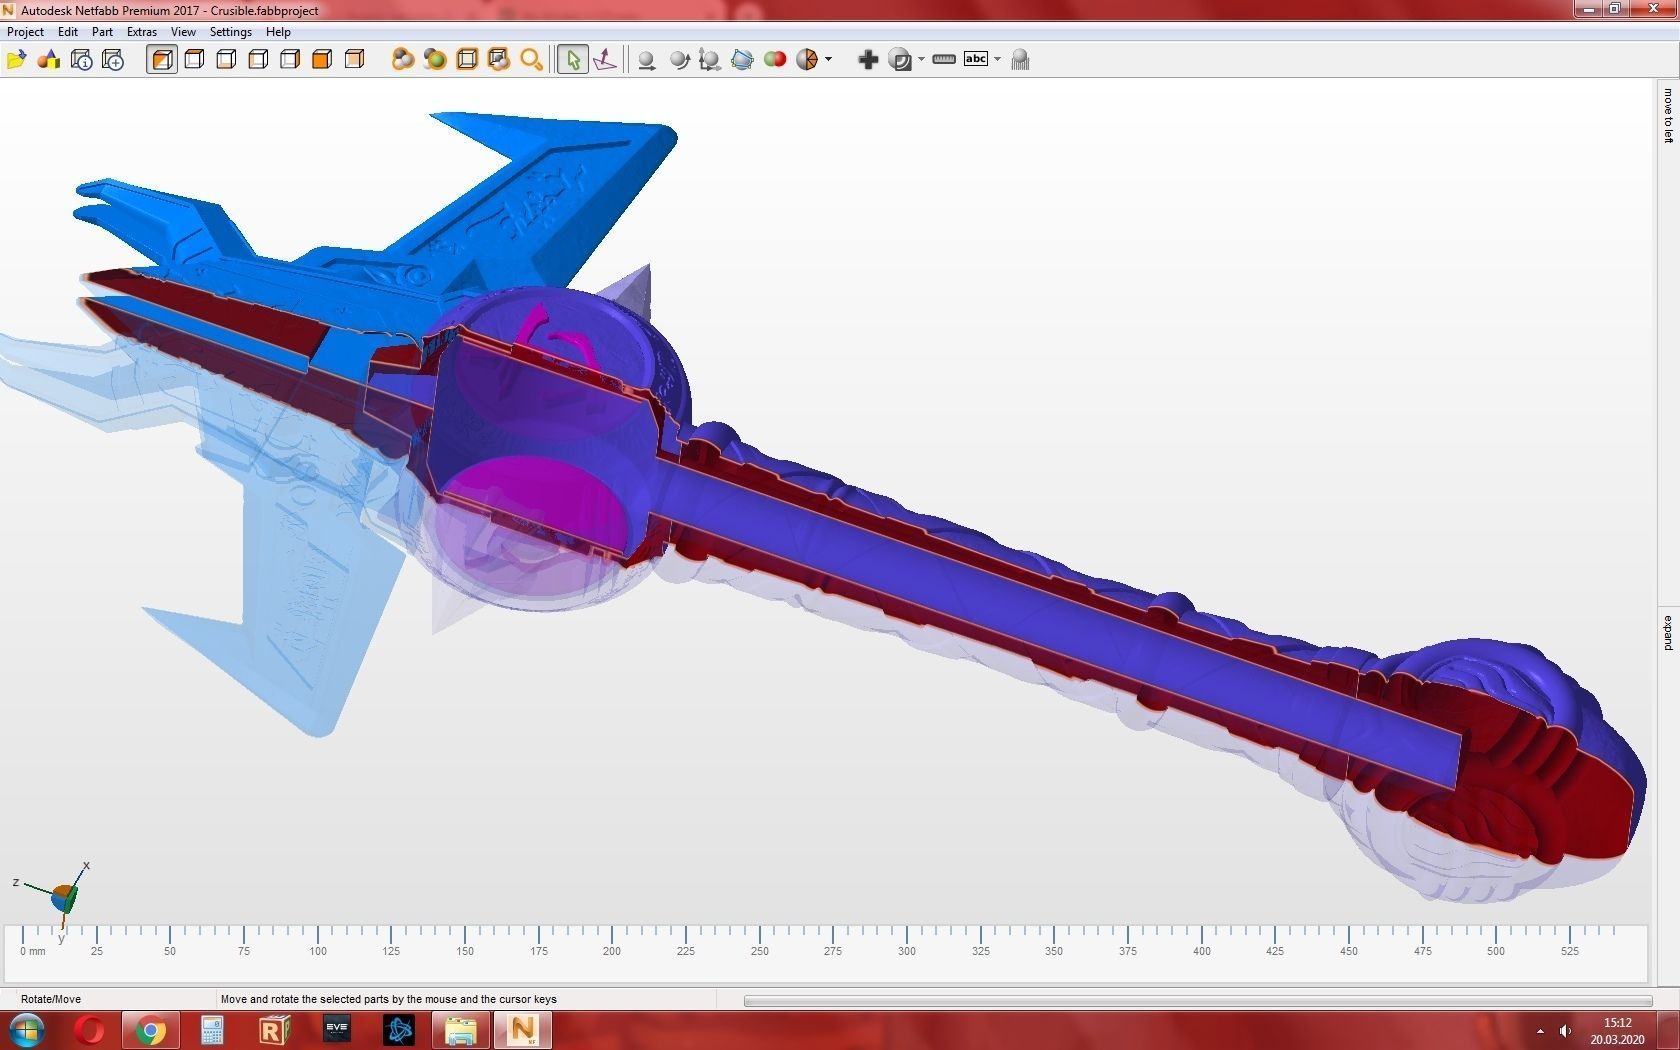
Task: Expand the abc label dropdown arrow
Action: [x=997, y=60]
